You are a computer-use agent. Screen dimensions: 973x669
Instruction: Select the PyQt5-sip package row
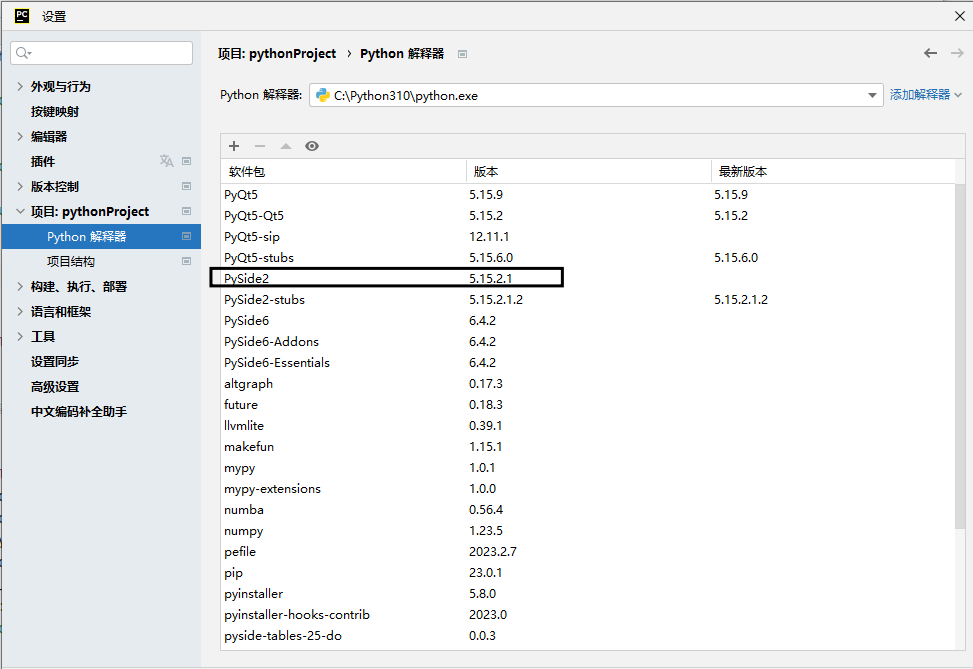588,236
